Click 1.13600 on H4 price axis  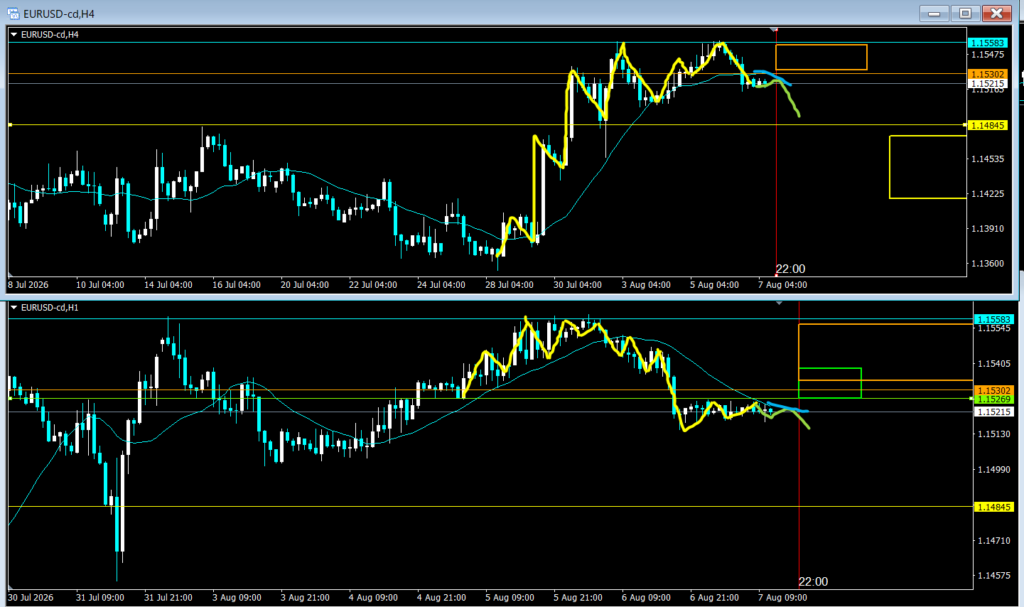point(987,263)
